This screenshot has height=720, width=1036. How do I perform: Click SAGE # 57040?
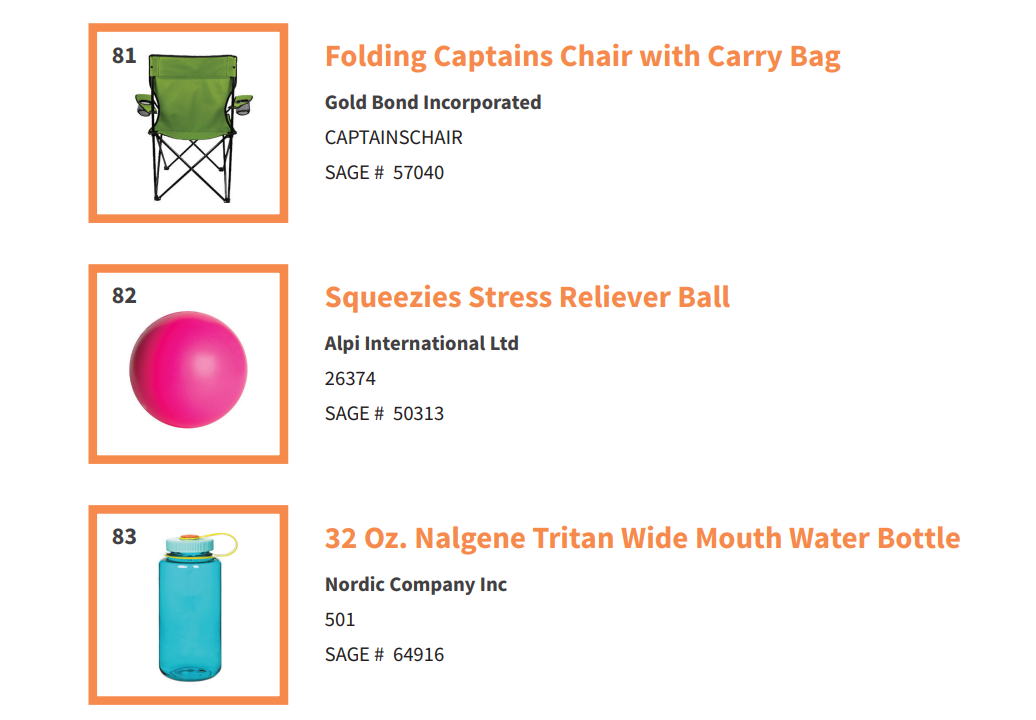(384, 172)
